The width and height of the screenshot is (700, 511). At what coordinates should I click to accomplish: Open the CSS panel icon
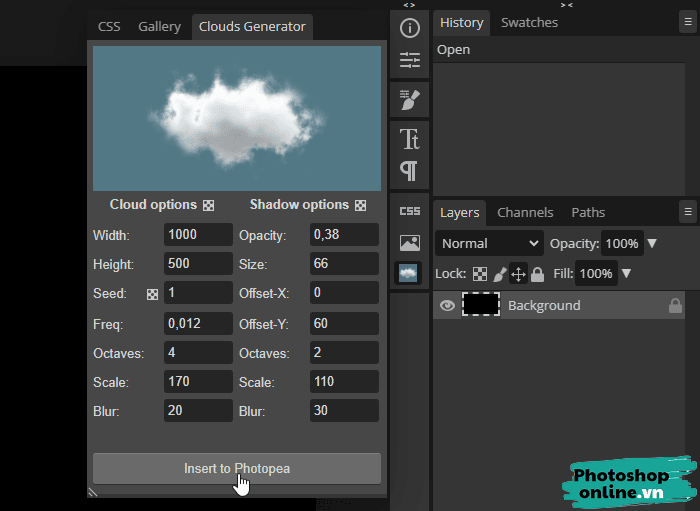(x=409, y=211)
